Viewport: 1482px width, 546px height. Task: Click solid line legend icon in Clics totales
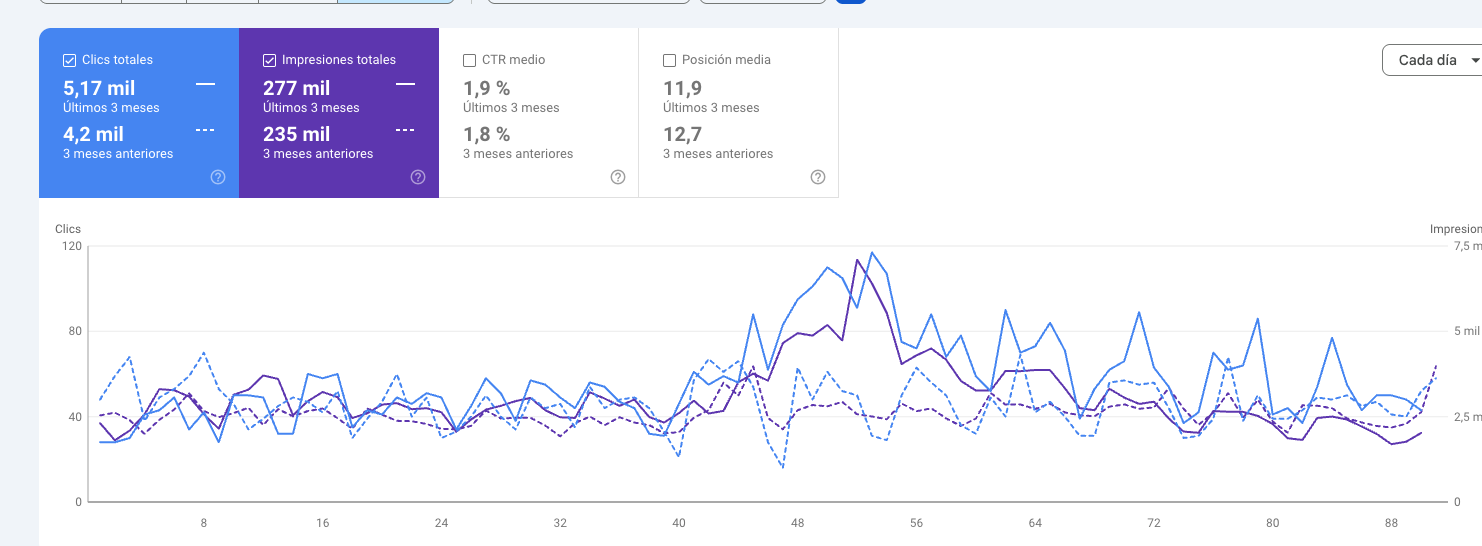205,85
